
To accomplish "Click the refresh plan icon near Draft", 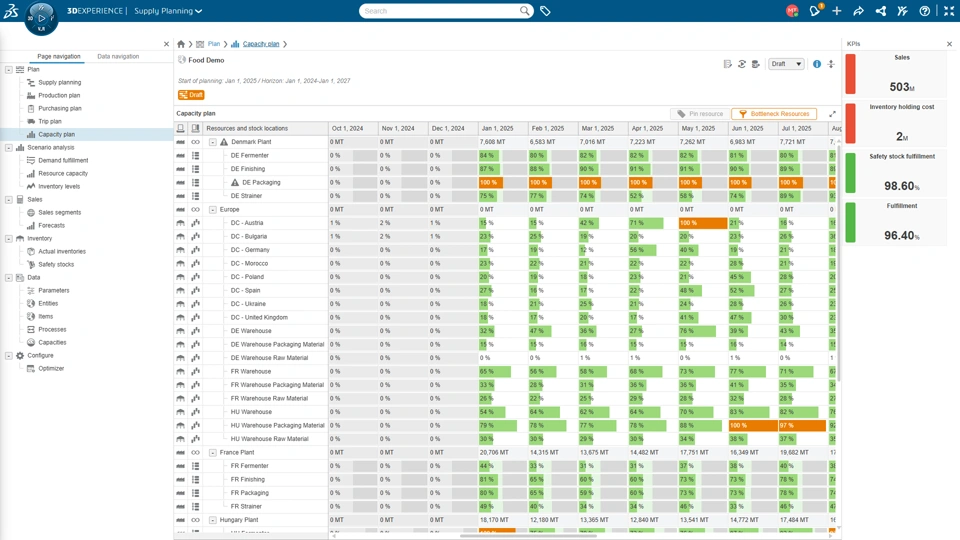I will 741,64.
